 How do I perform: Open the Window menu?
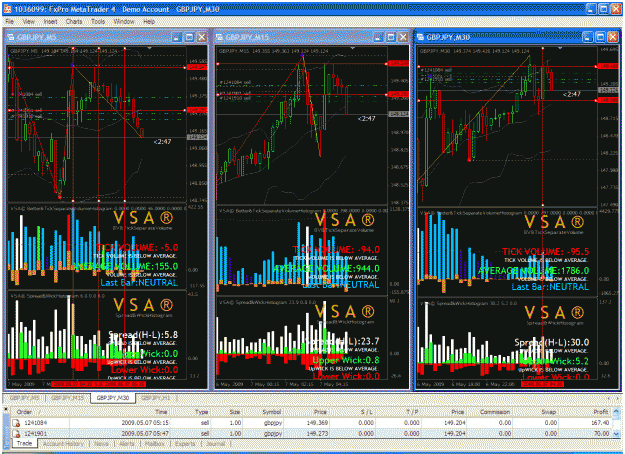(124, 22)
